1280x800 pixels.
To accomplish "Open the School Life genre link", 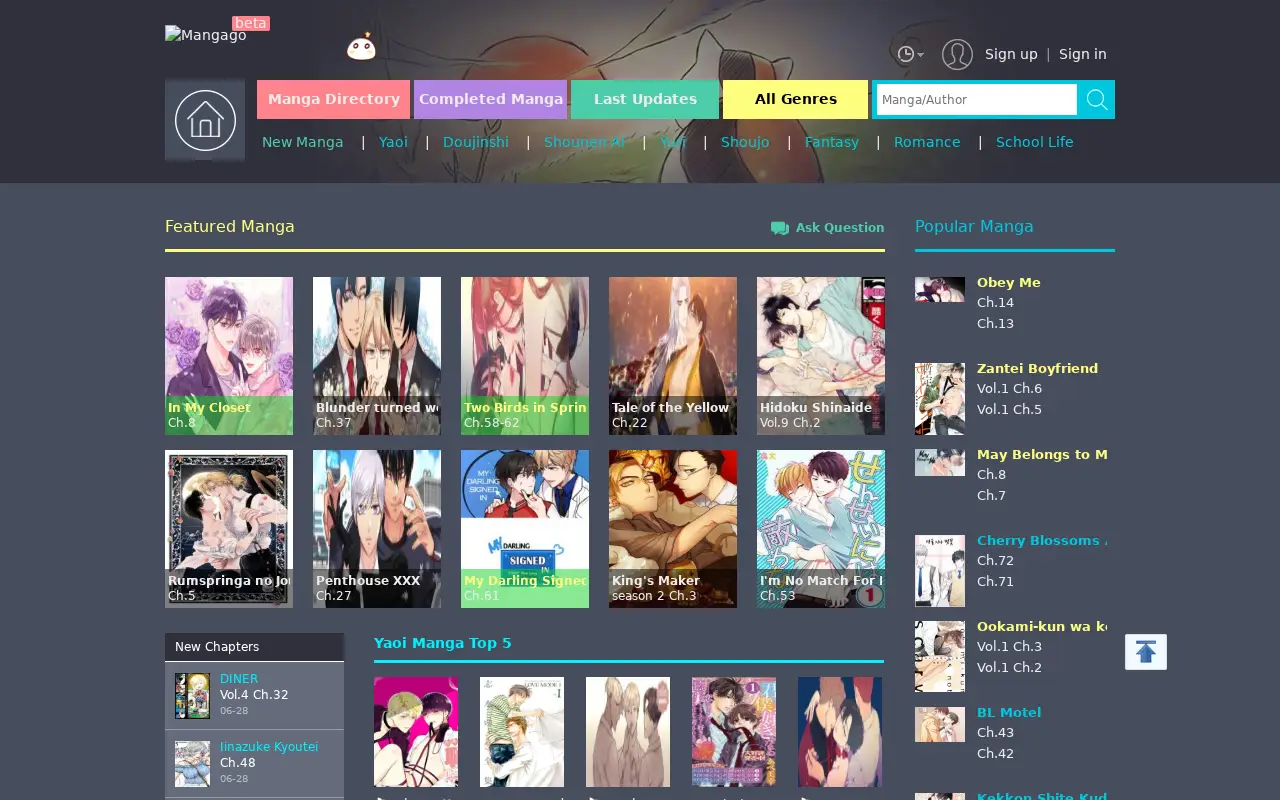I will pyautogui.click(x=1035, y=142).
